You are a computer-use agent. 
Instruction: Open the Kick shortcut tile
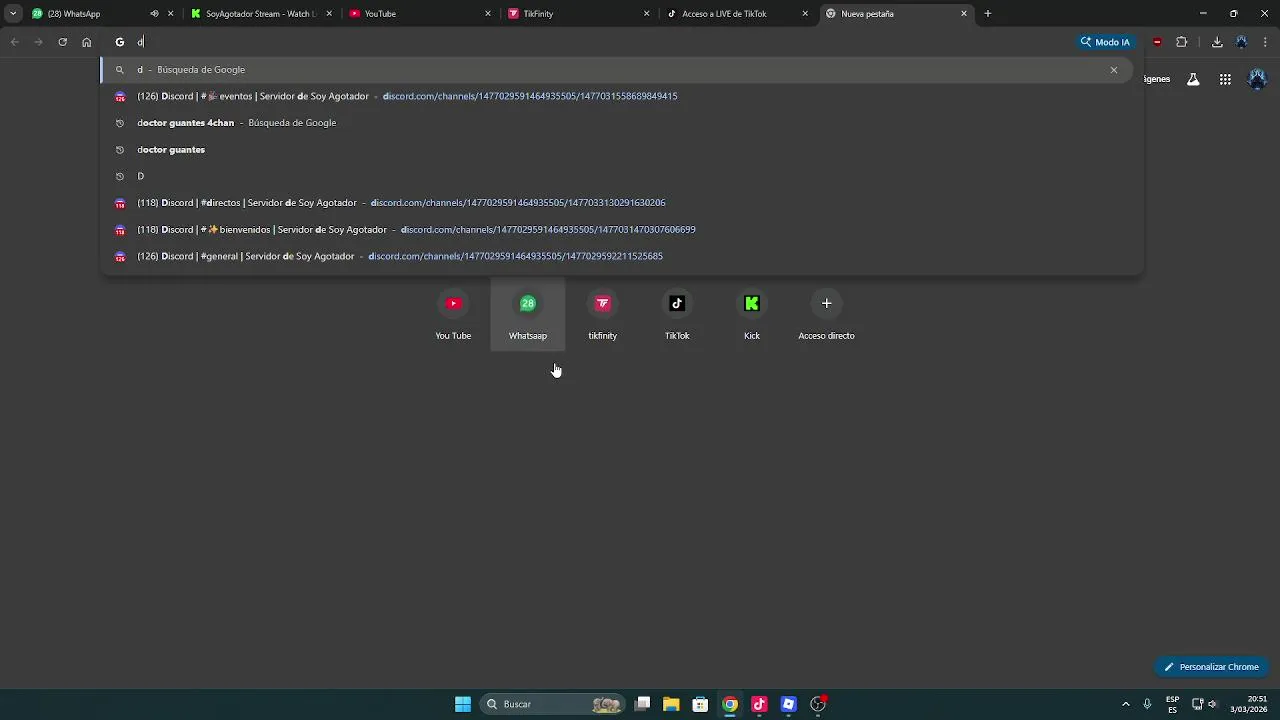click(752, 314)
